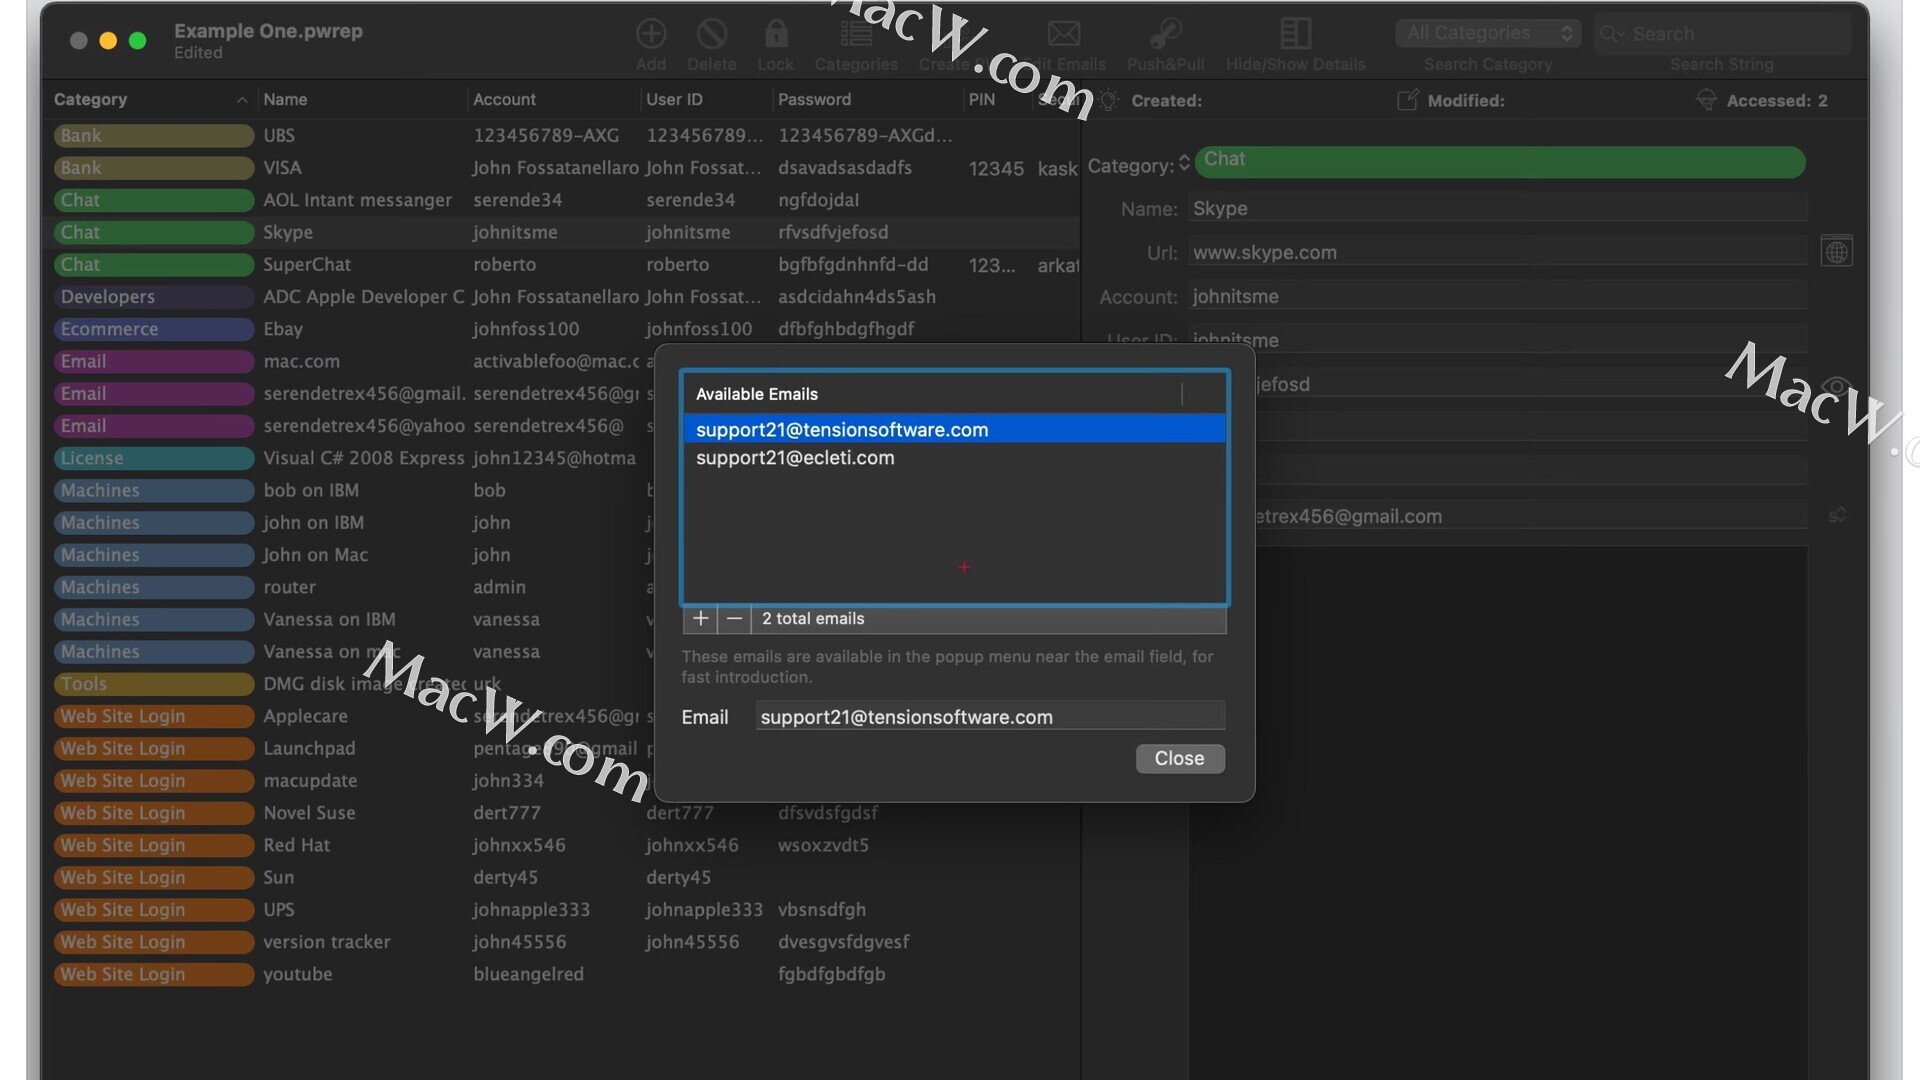Screen dimensions: 1920x1080
Task: Click the Search String field
Action: (x=1722, y=34)
